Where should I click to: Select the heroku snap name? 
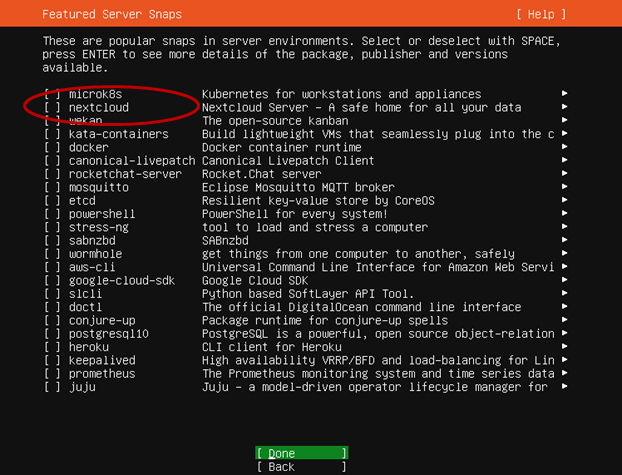(88, 347)
